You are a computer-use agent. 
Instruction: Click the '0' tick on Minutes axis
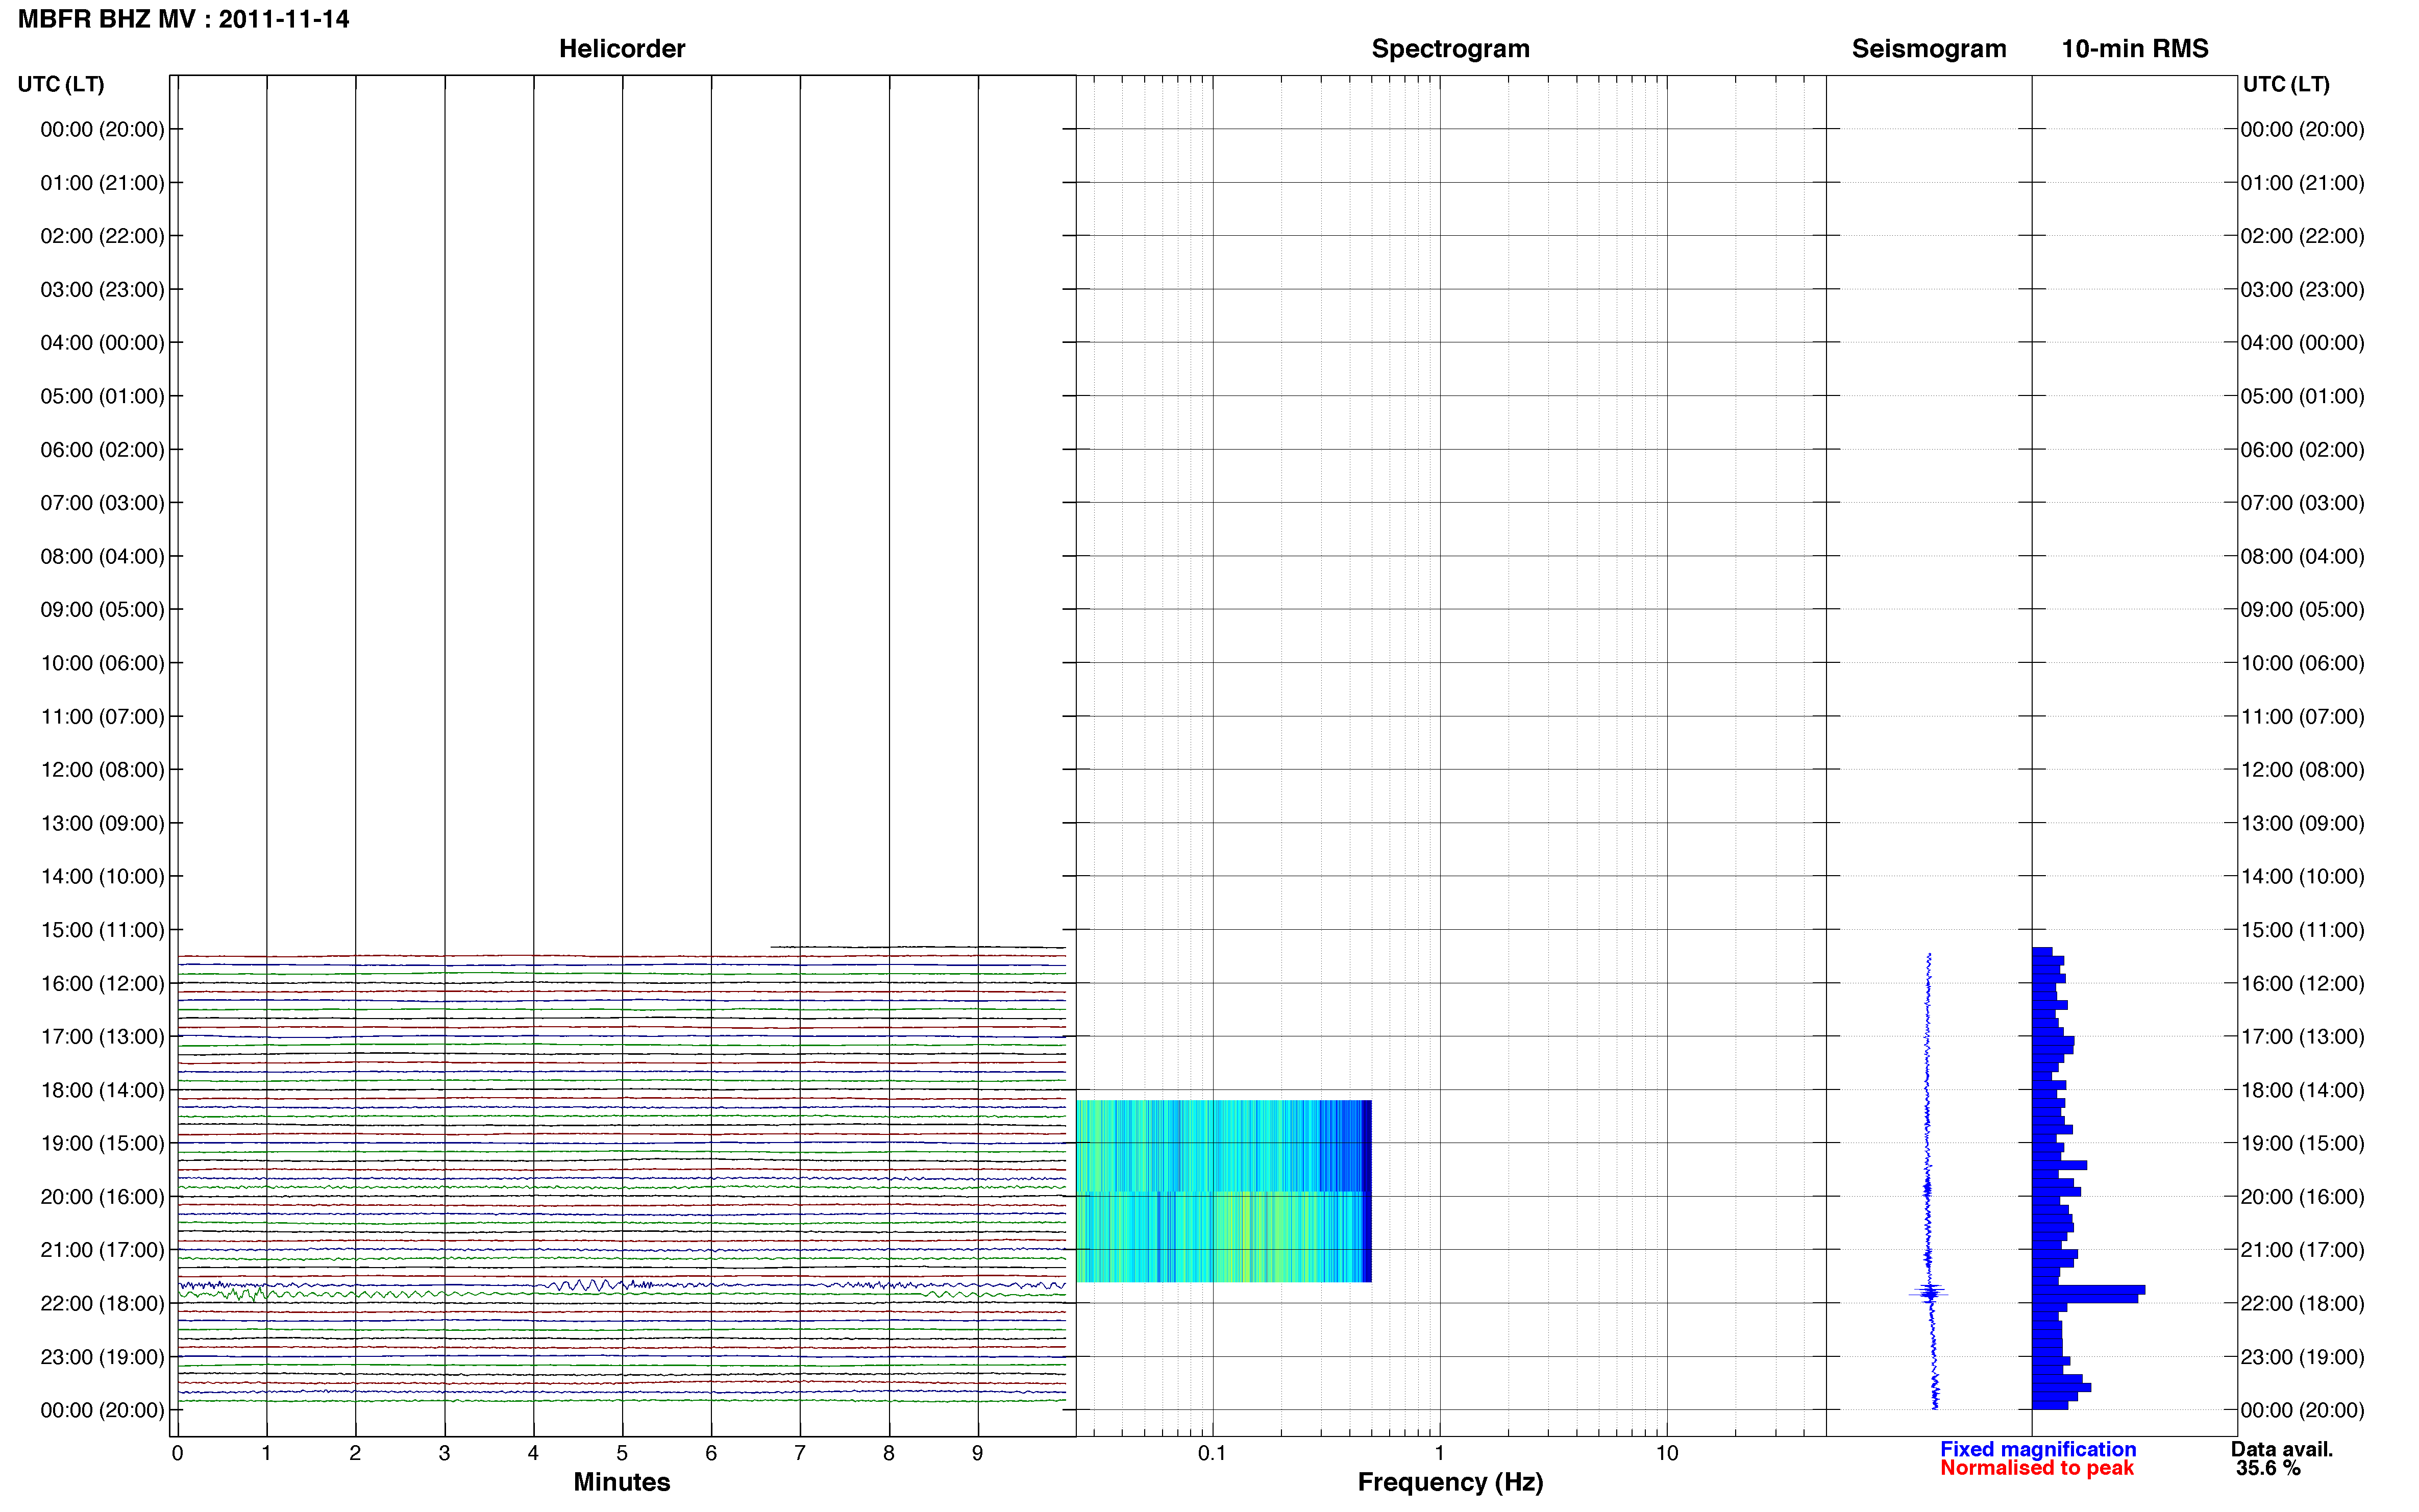[178, 1454]
